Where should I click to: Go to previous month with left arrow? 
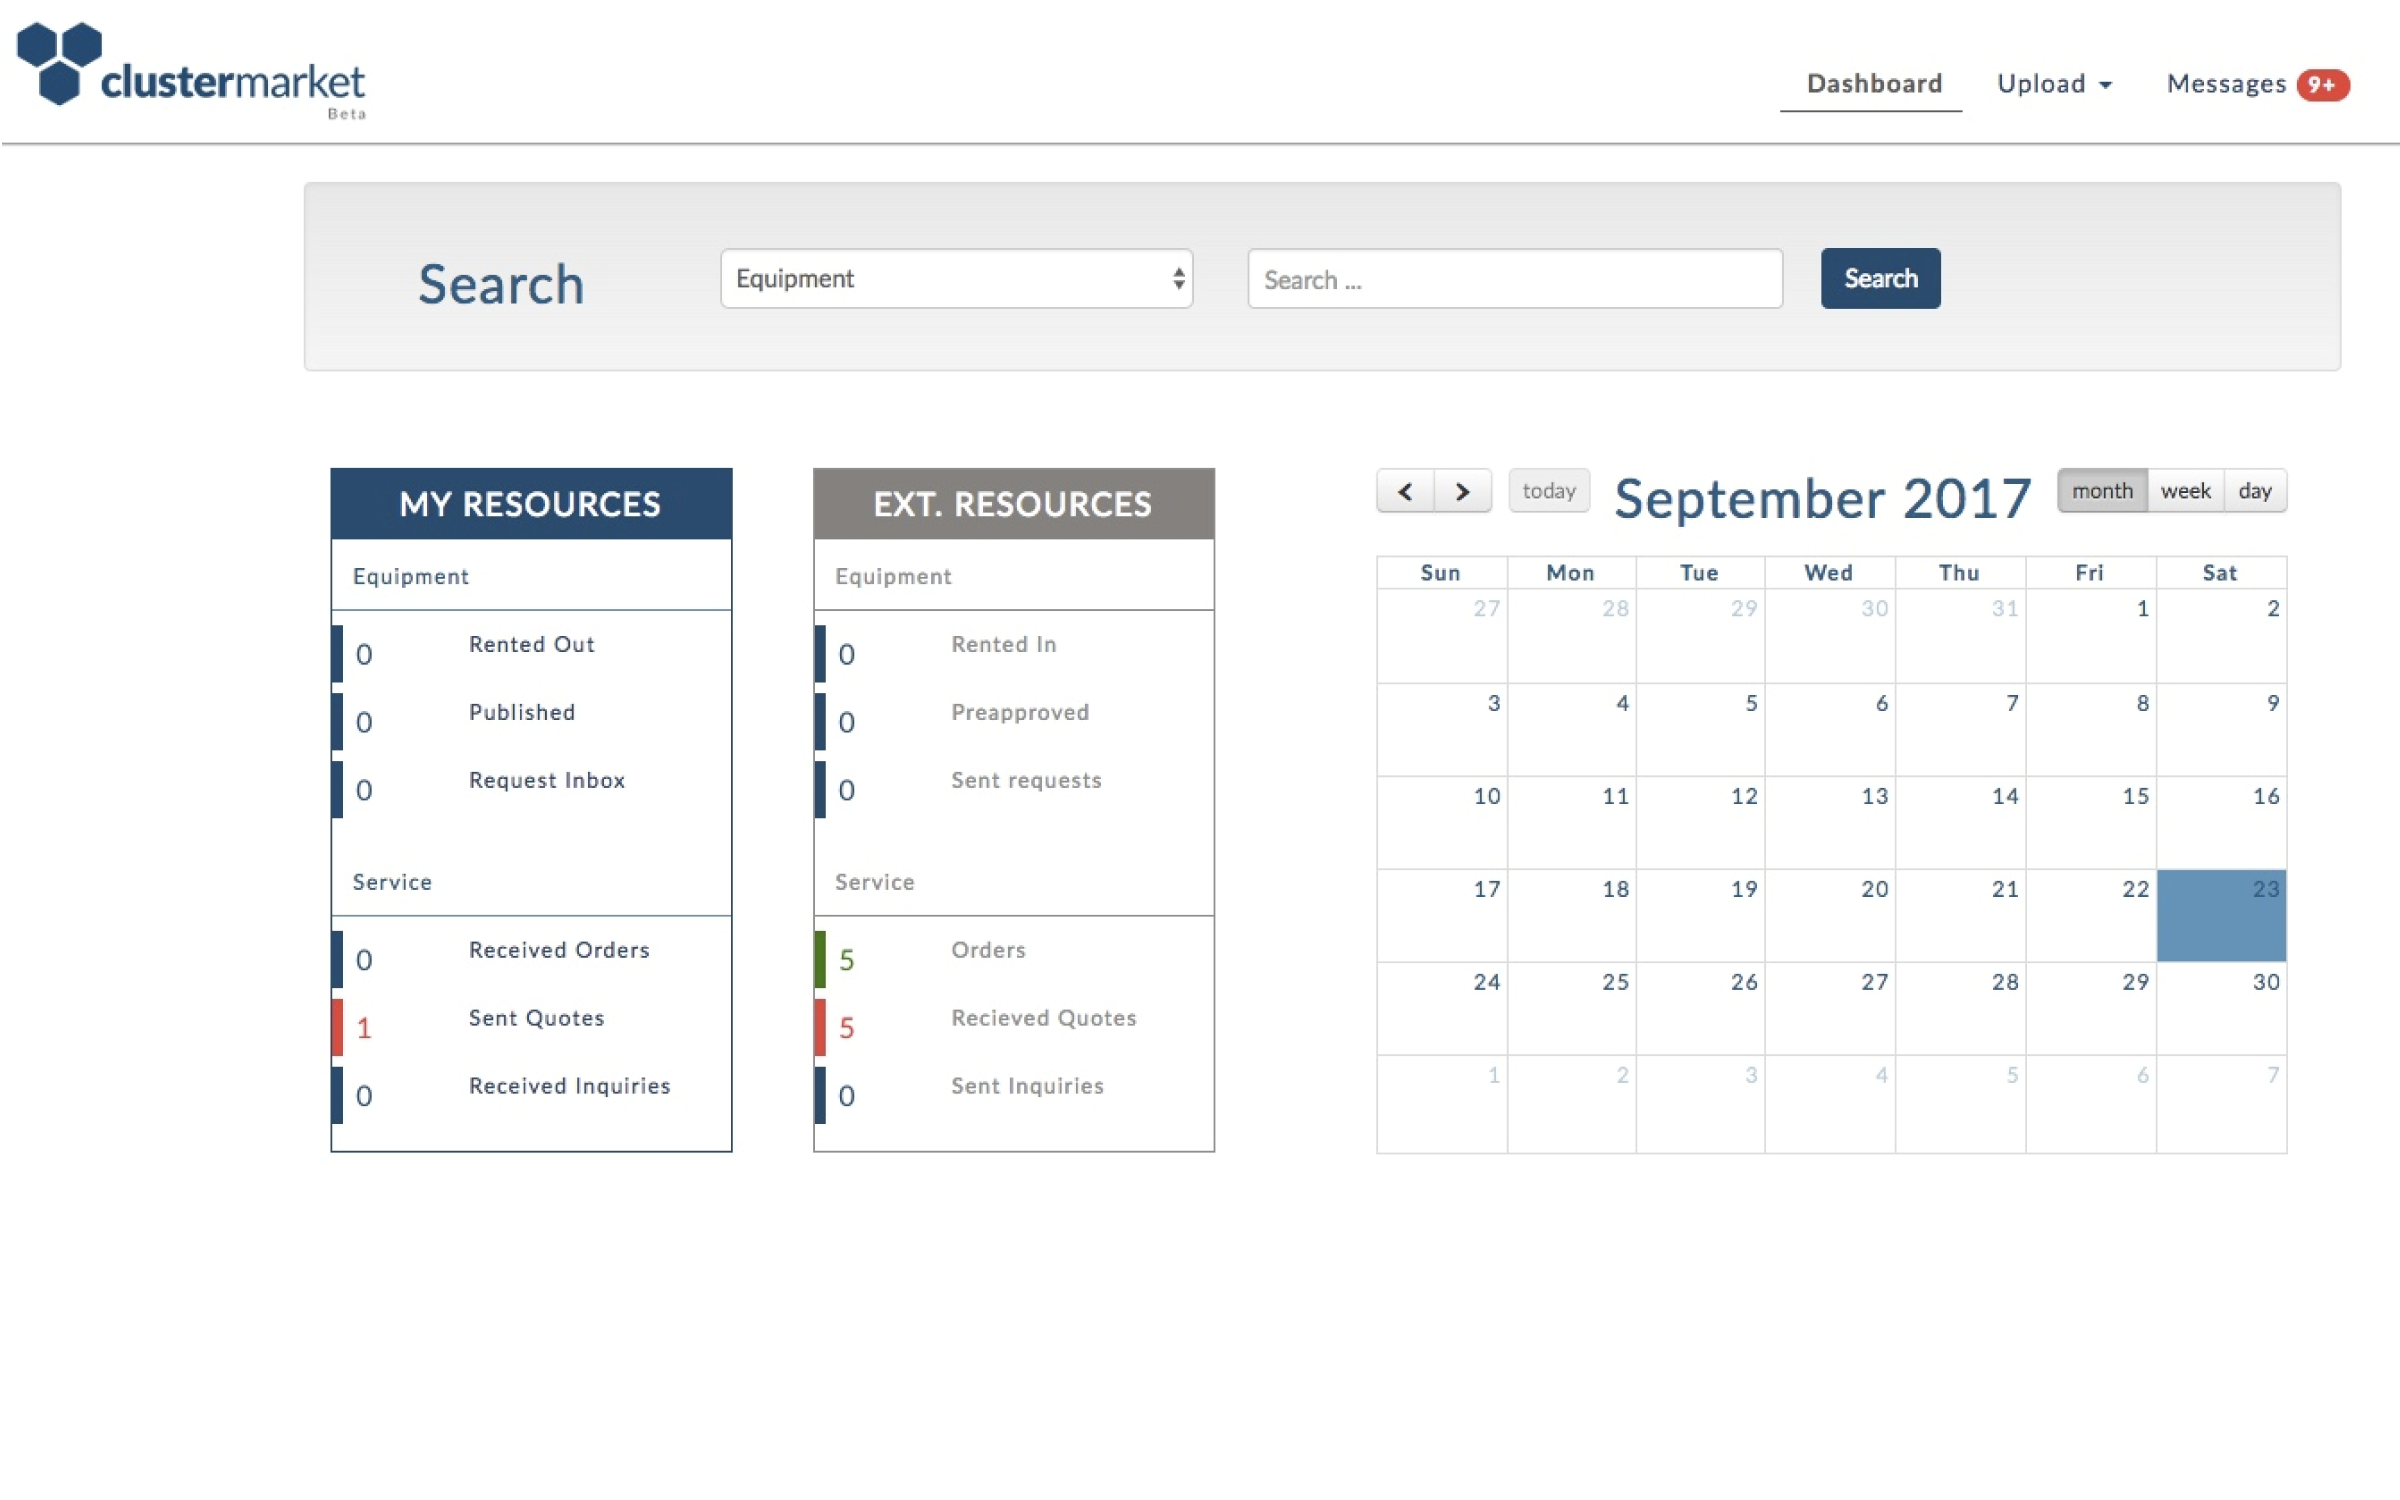[1405, 491]
